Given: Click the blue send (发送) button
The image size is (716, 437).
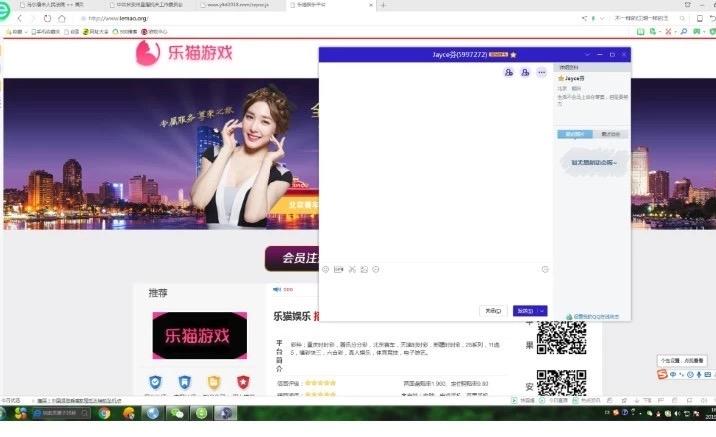Looking at the screenshot, I should pos(525,311).
